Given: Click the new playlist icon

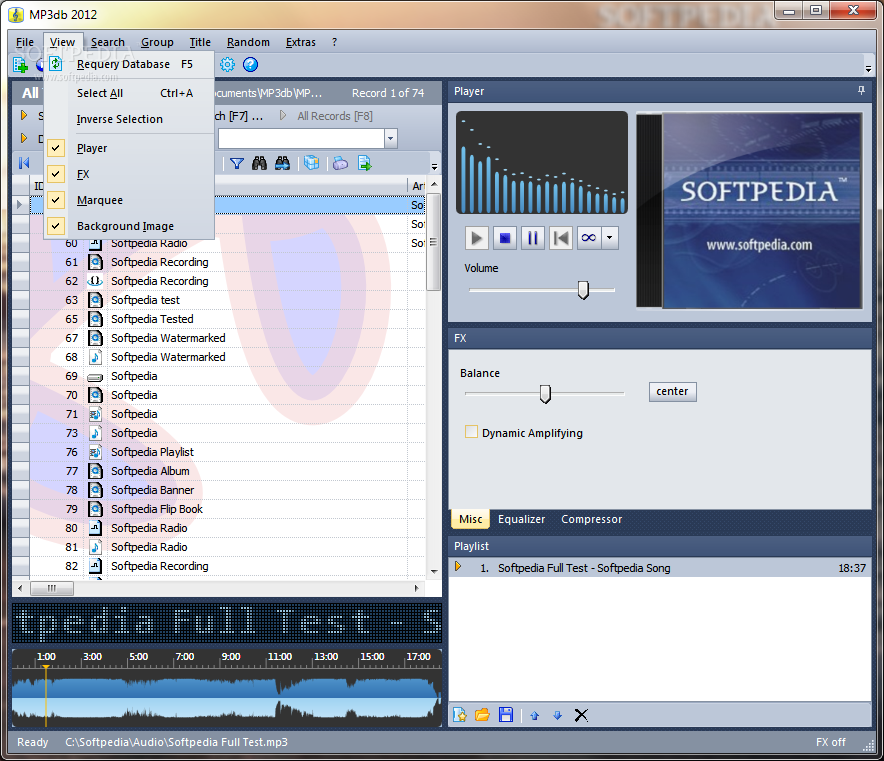Looking at the screenshot, I should (459, 715).
